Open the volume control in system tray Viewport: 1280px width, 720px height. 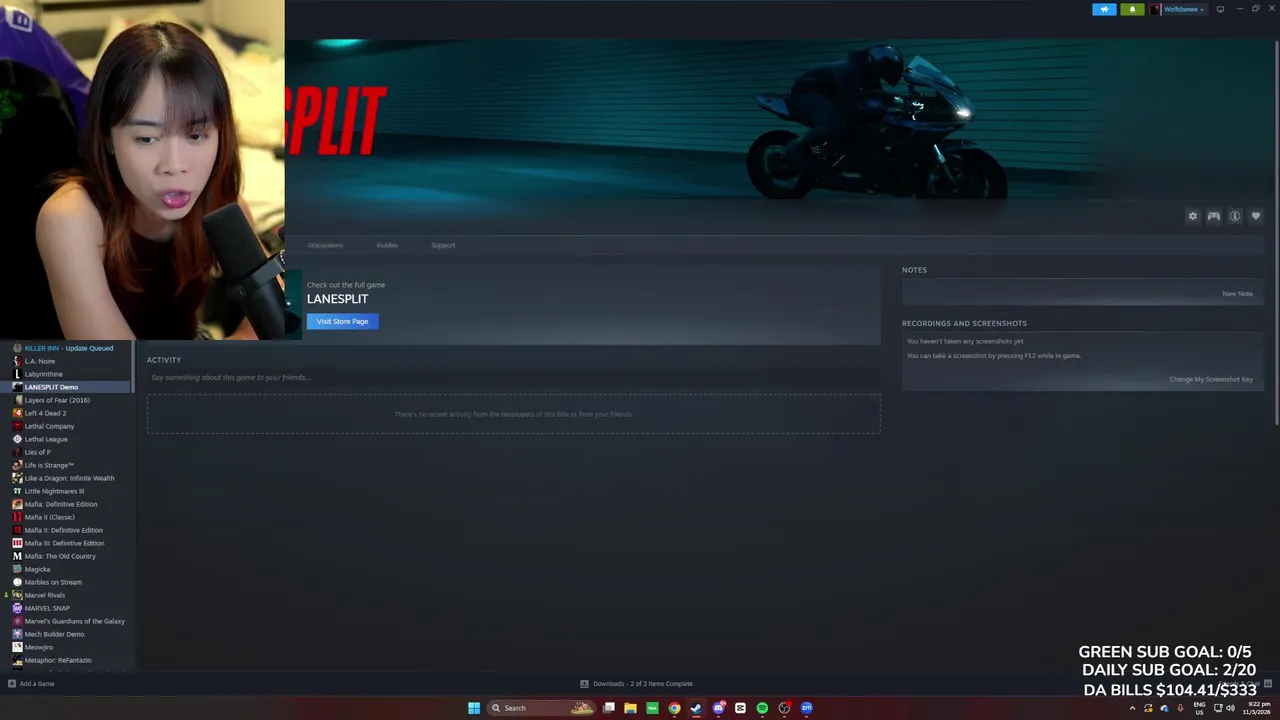pos(1230,708)
